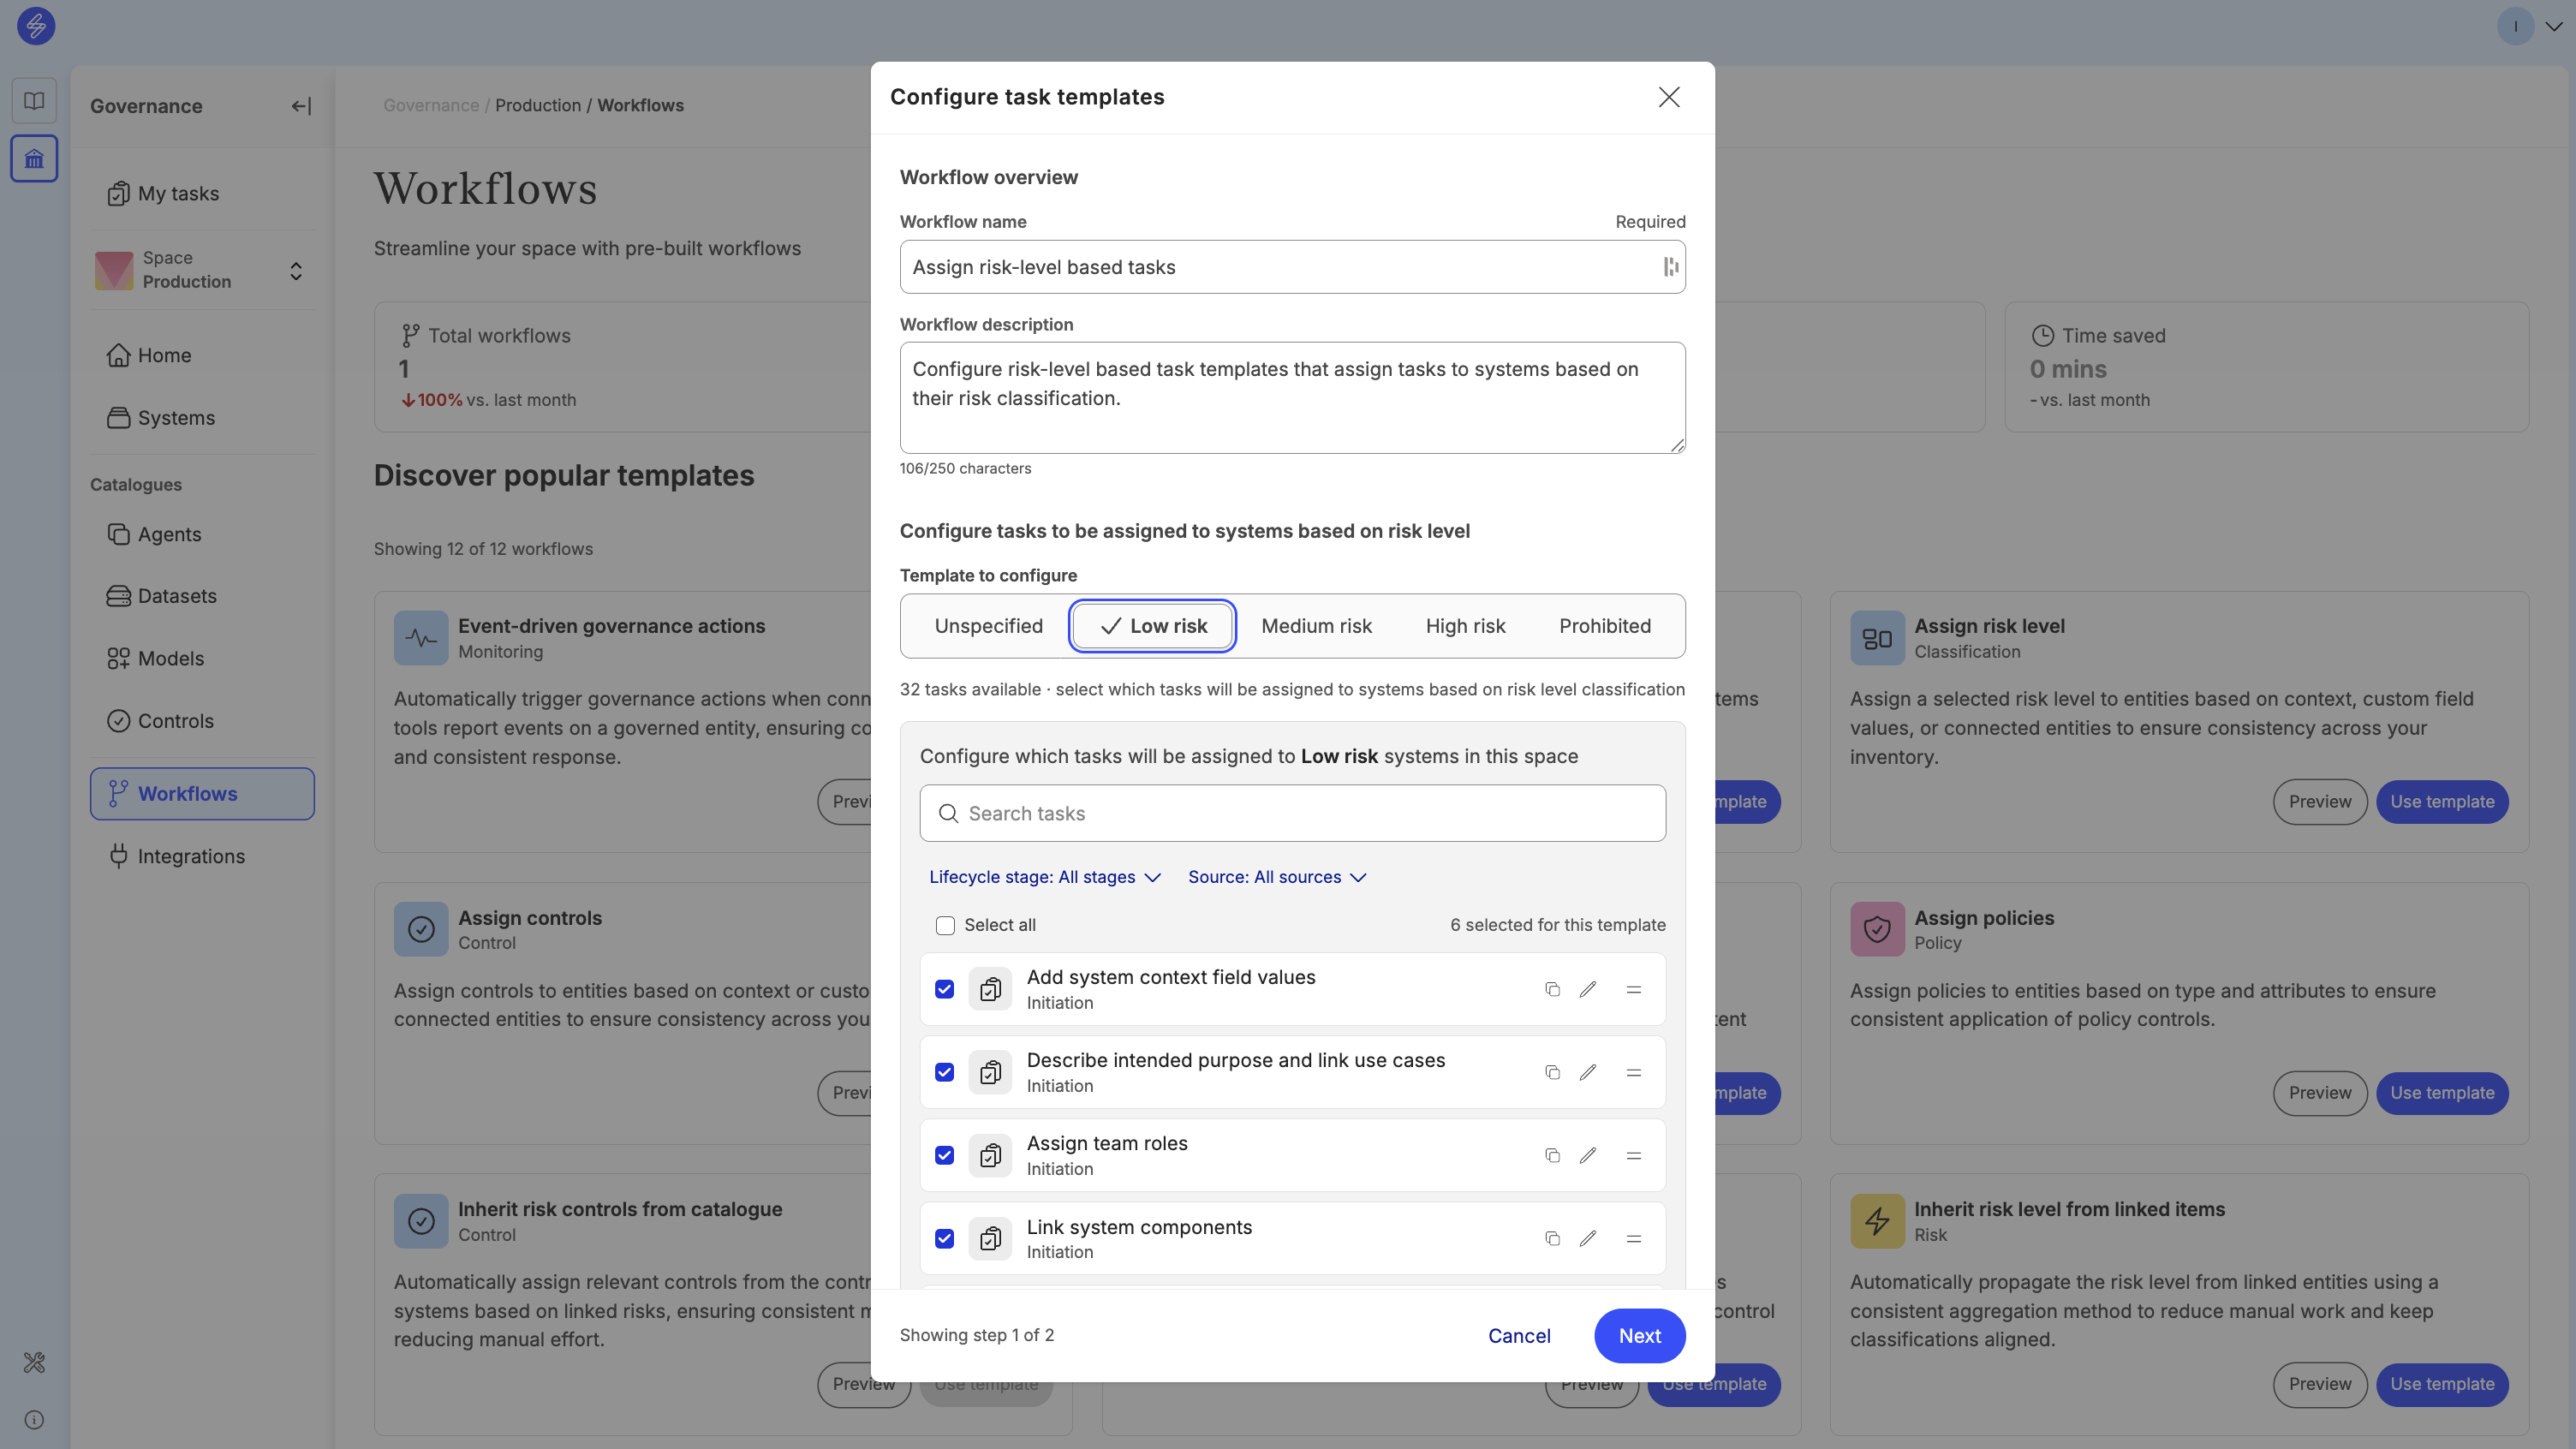Screen dimensions: 2576x1449
Task: Duplicate the 'Link system components' task
Action: coord(1552,1238)
